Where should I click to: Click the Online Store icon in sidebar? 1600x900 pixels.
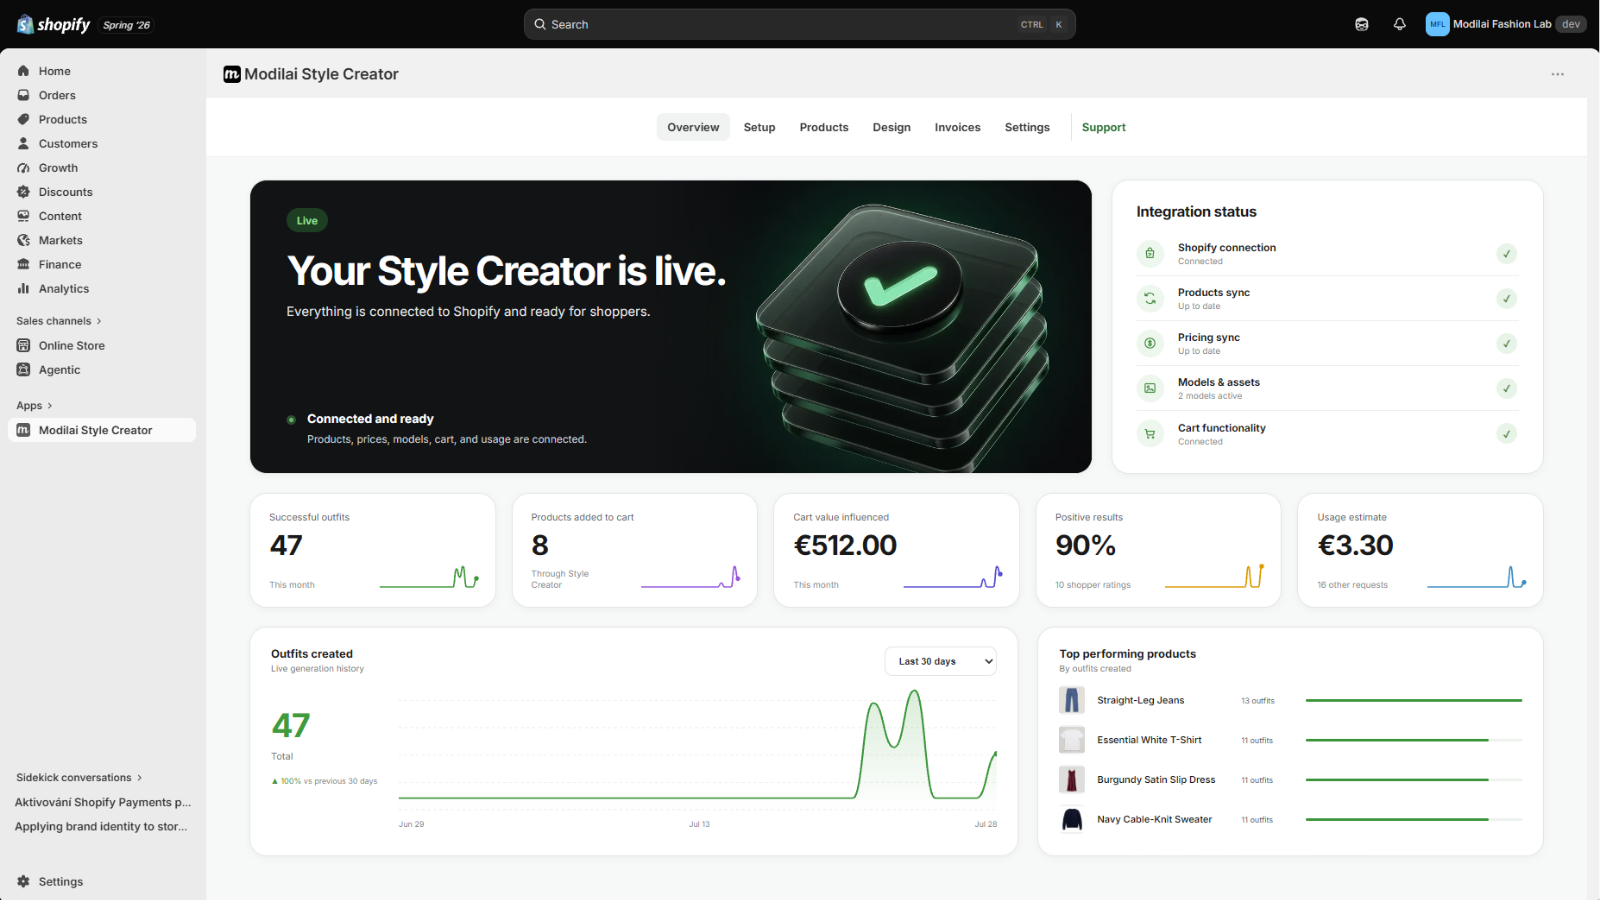(23, 345)
